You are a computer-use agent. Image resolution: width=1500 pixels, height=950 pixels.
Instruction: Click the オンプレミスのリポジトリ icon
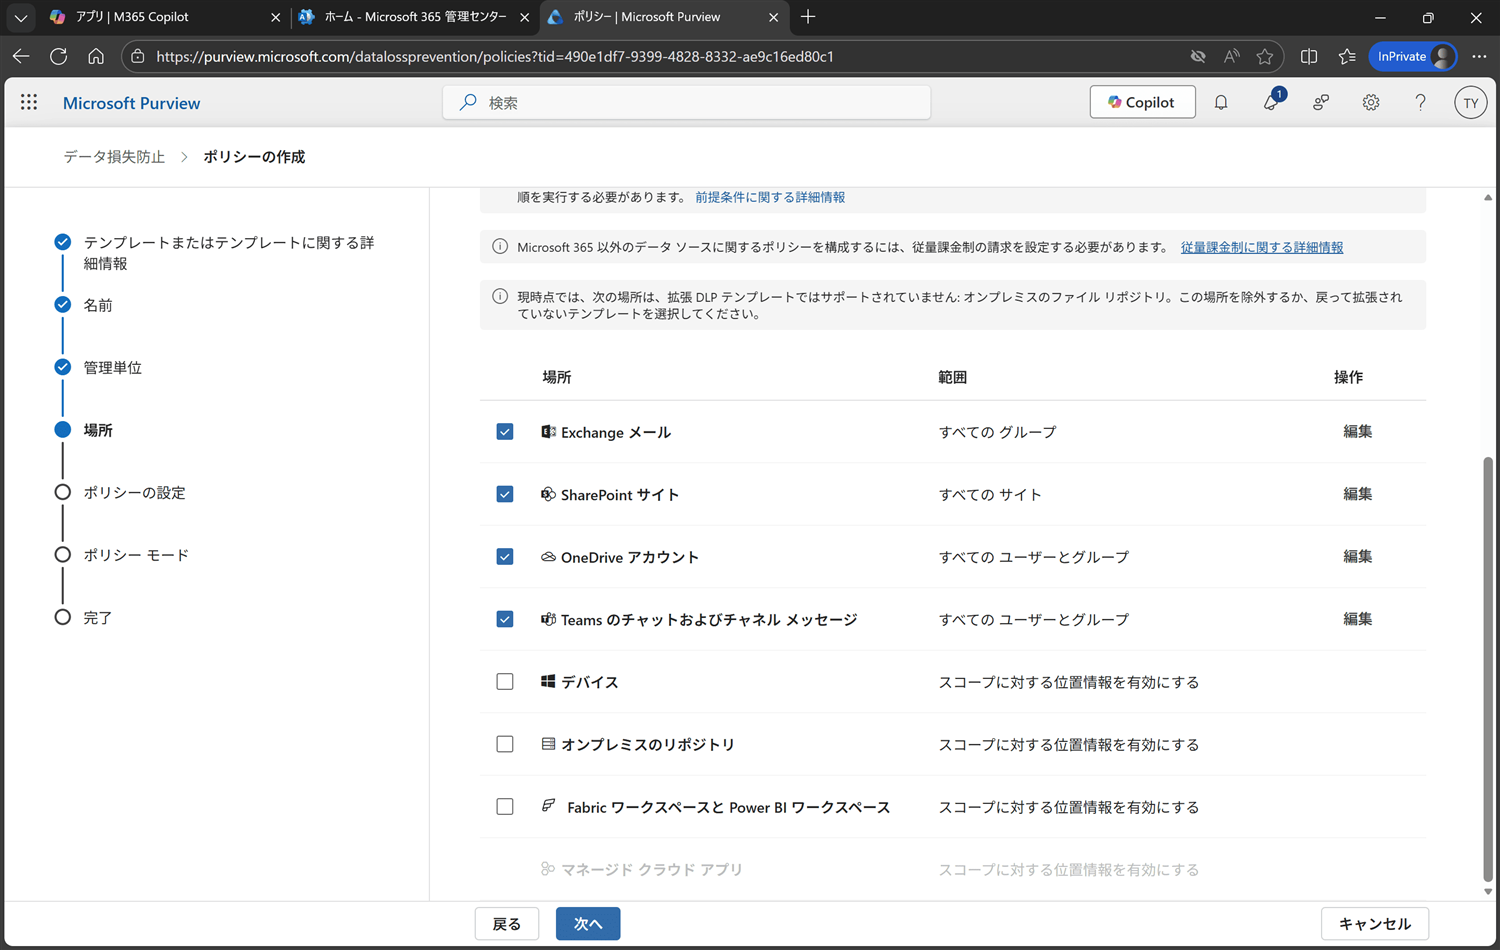tap(548, 744)
